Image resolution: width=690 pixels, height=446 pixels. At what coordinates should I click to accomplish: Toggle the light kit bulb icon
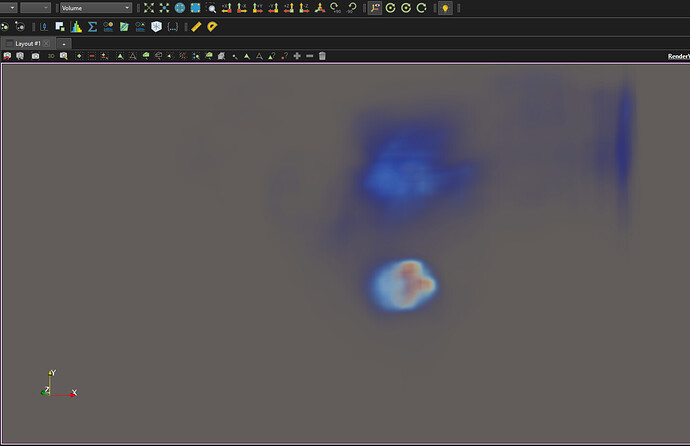(x=445, y=8)
